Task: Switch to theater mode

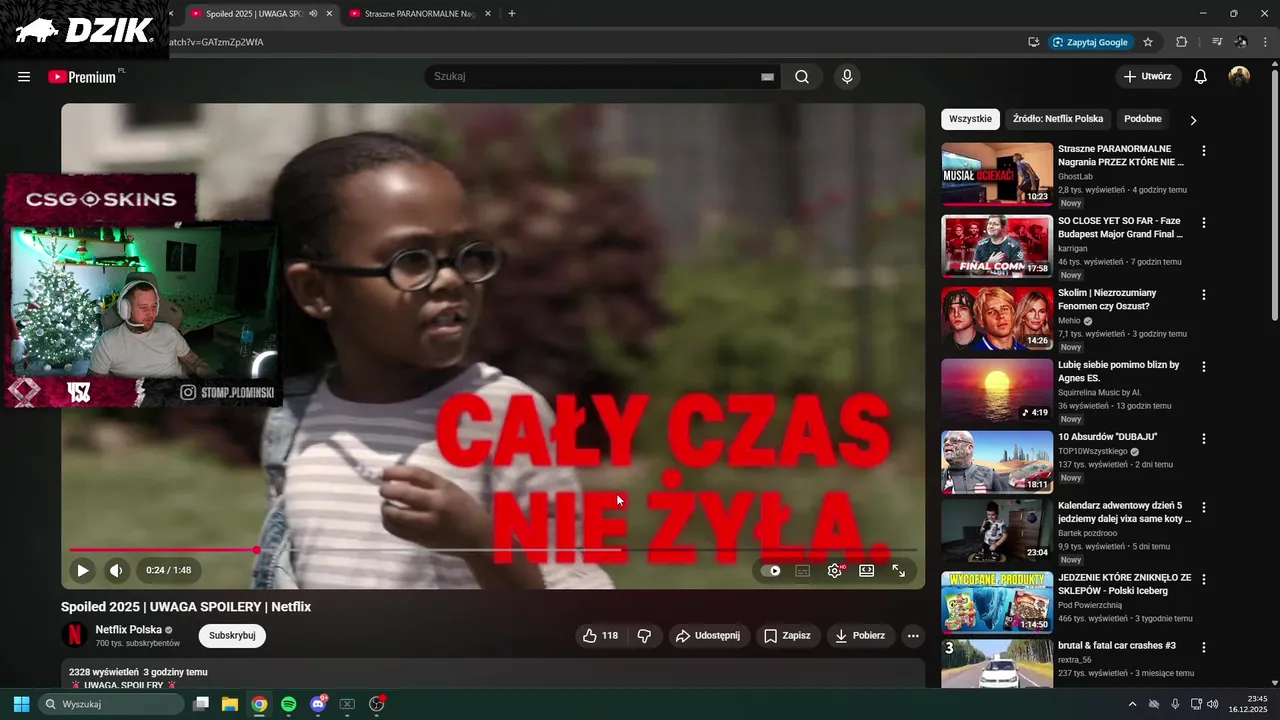Action: pos(867,571)
